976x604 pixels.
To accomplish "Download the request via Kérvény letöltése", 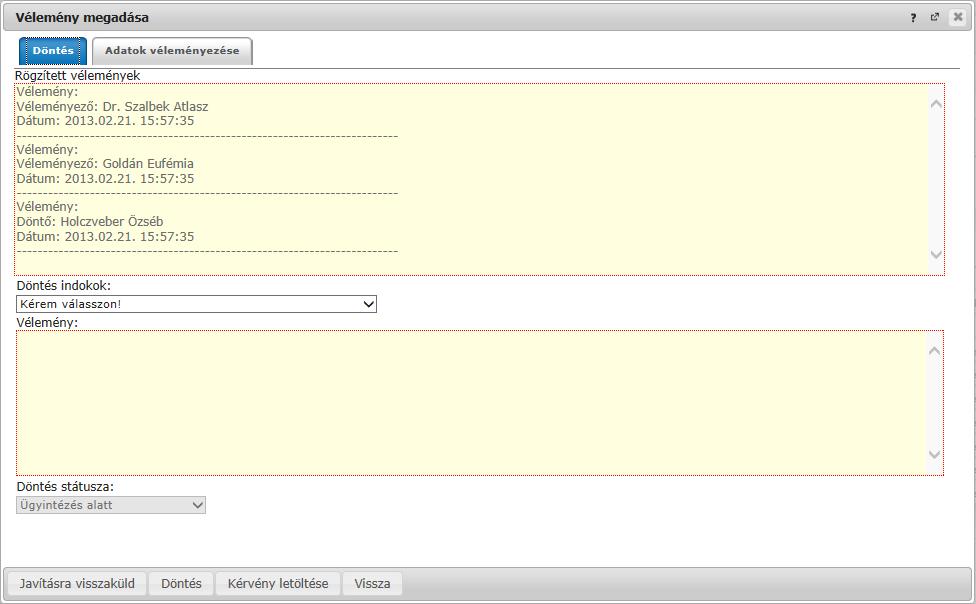I will pos(278,584).
